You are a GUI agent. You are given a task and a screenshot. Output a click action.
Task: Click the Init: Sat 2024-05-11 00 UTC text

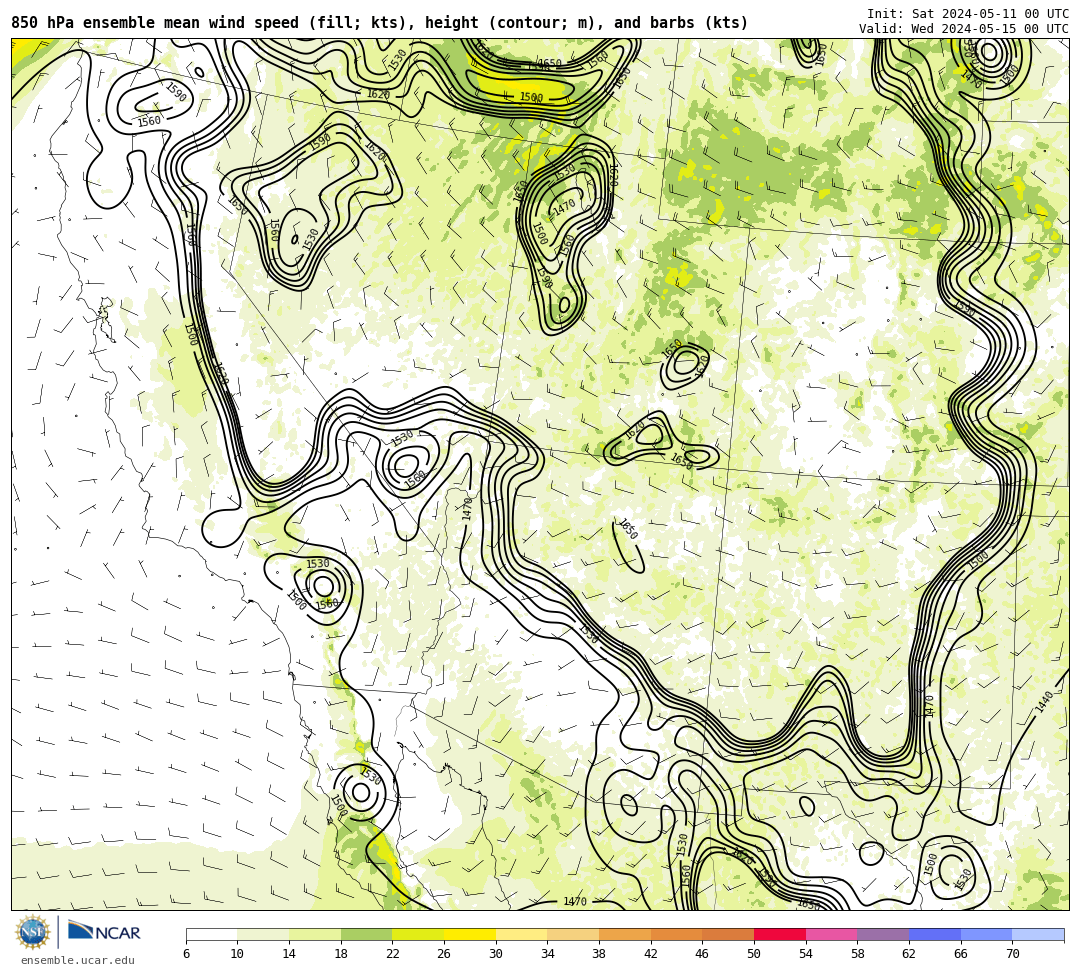pos(968,14)
